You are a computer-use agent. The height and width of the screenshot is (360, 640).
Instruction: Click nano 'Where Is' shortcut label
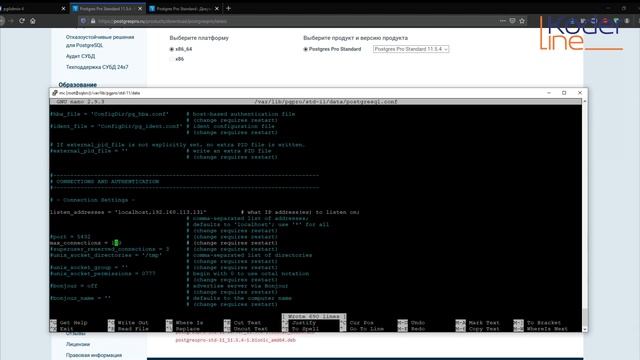(x=189, y=322)
